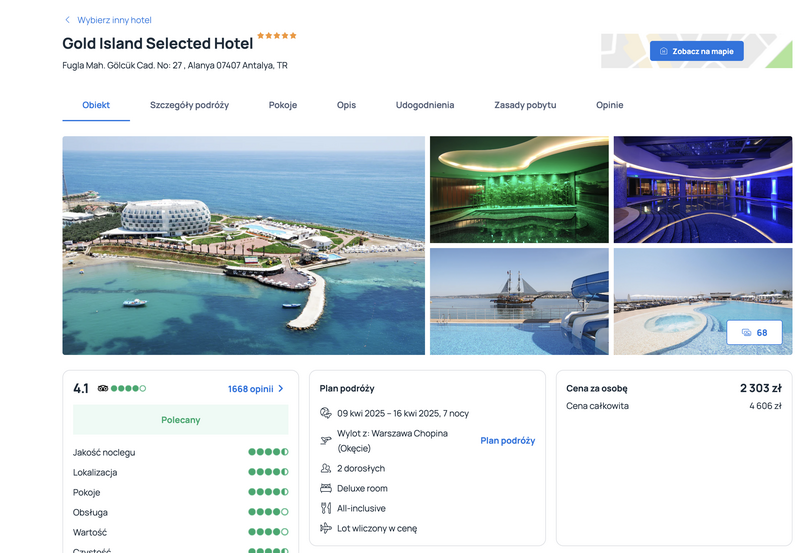
Task: Click the back chevron beside 'Wybierz inny hotel'
Action: click(67, 20)
